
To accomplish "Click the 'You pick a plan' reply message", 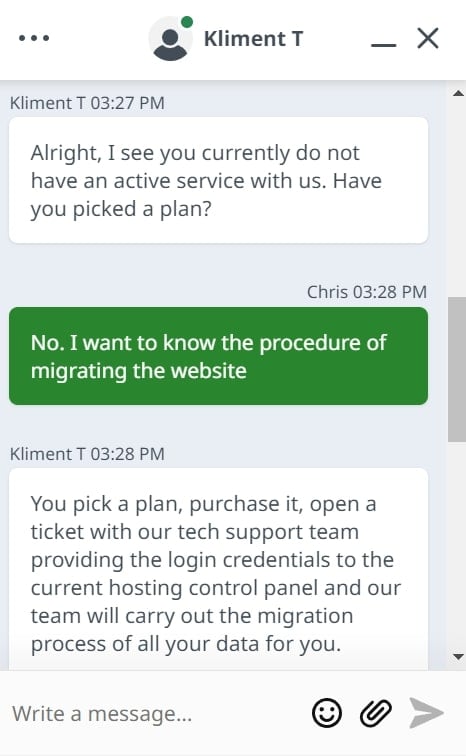I will tap(218, 569).
